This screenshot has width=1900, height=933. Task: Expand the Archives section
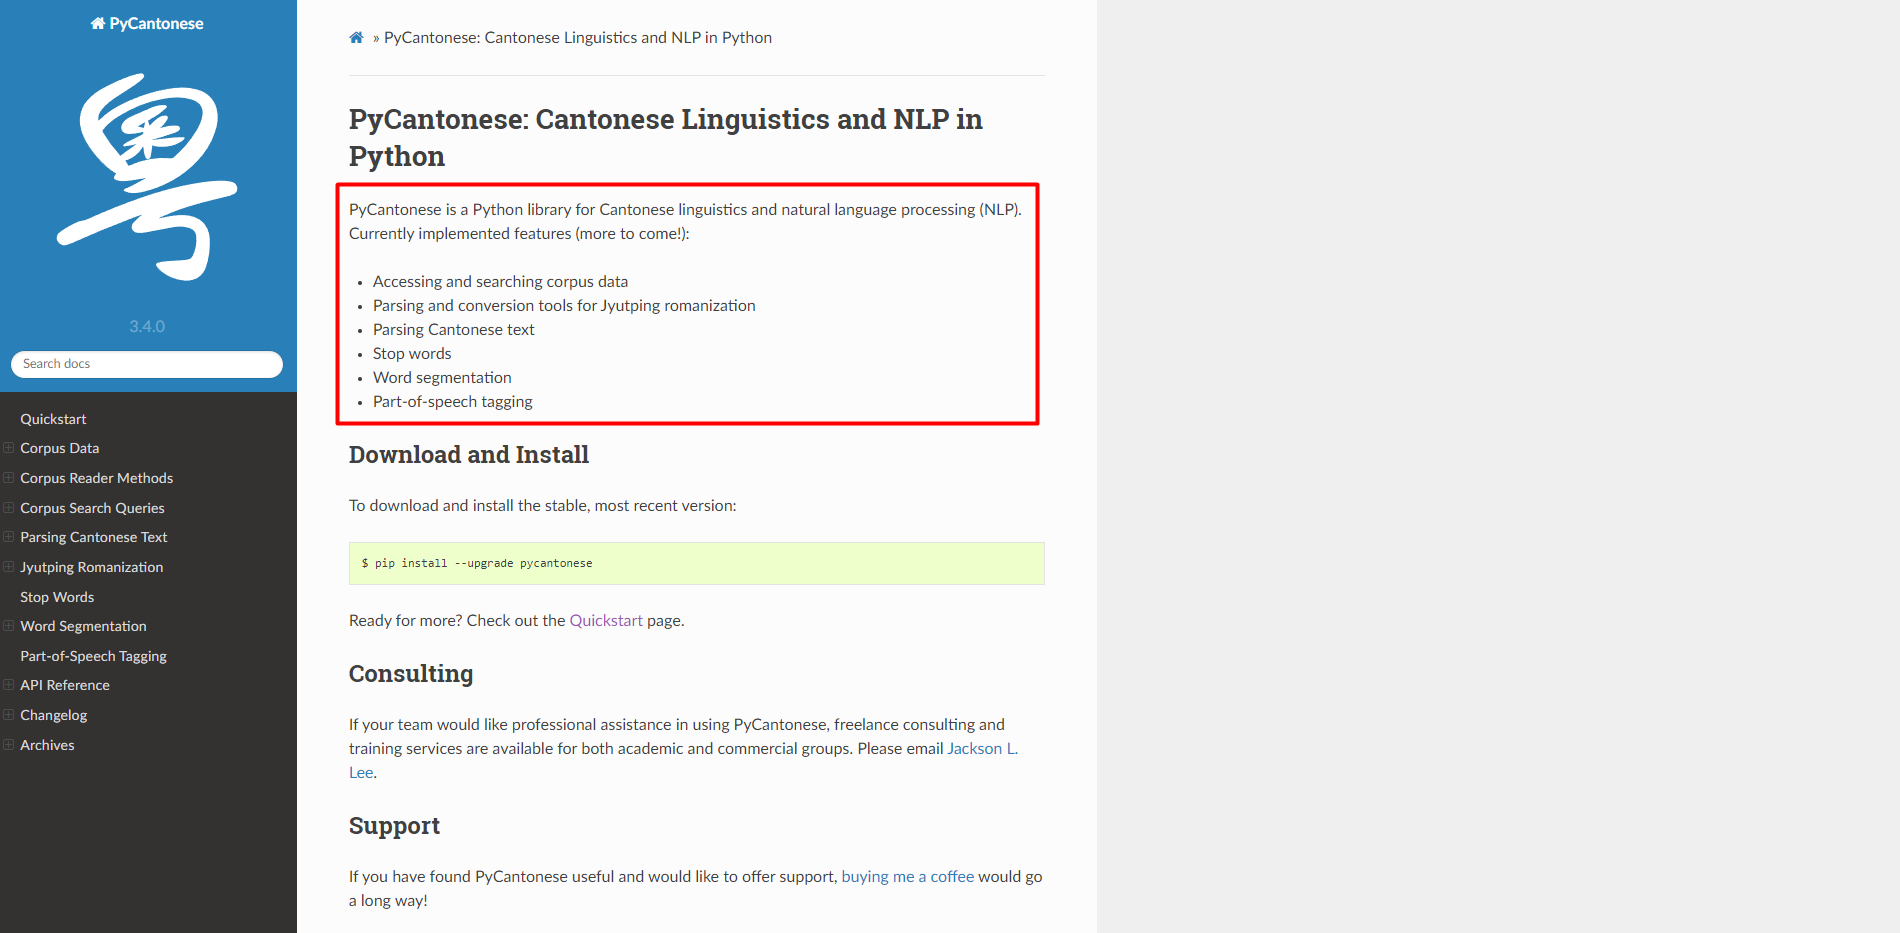[9, 745]
